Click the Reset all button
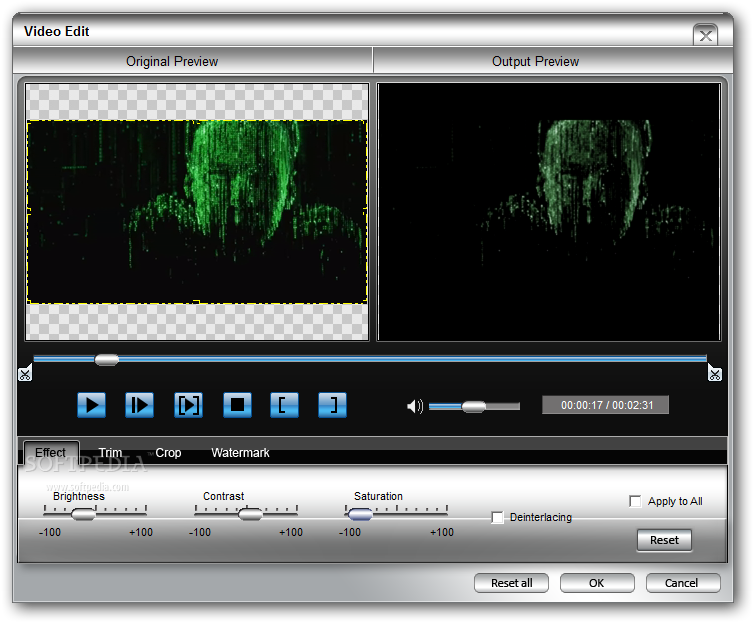Image resolution: width=754 pixels, height=623 pixels. [x=511, y=583]
